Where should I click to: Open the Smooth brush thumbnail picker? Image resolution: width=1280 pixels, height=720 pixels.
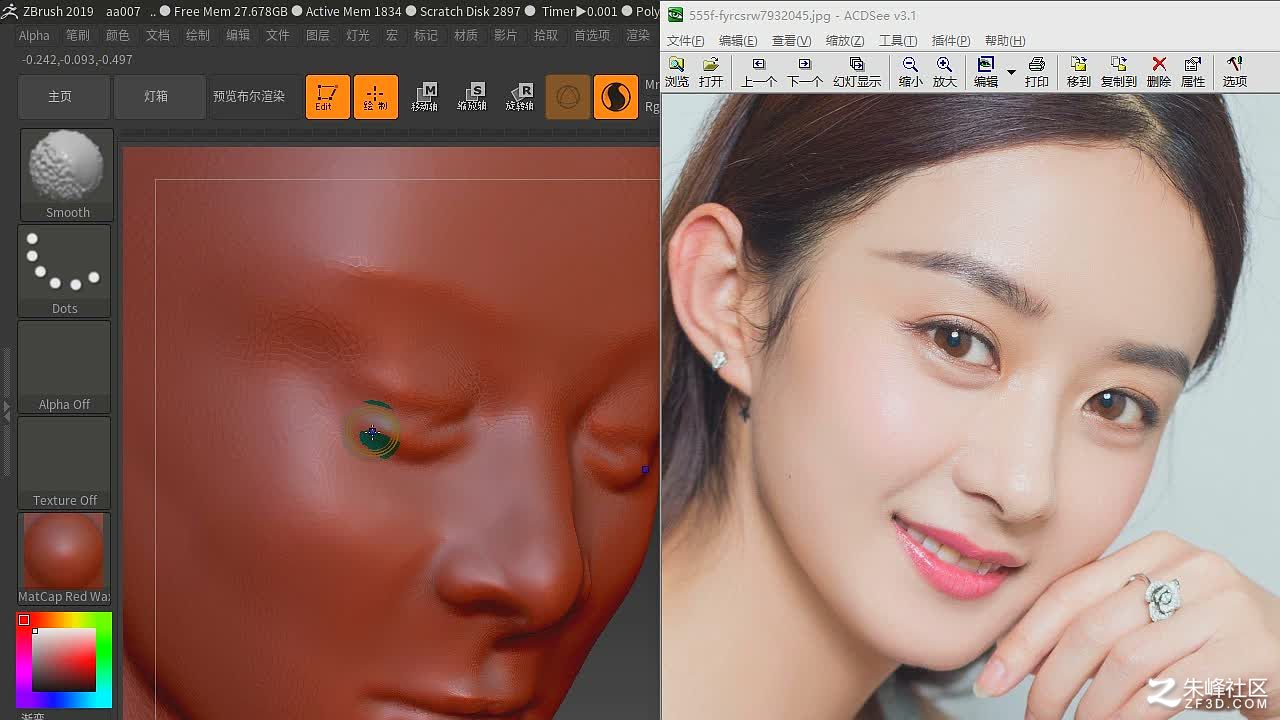click(67, 174)
